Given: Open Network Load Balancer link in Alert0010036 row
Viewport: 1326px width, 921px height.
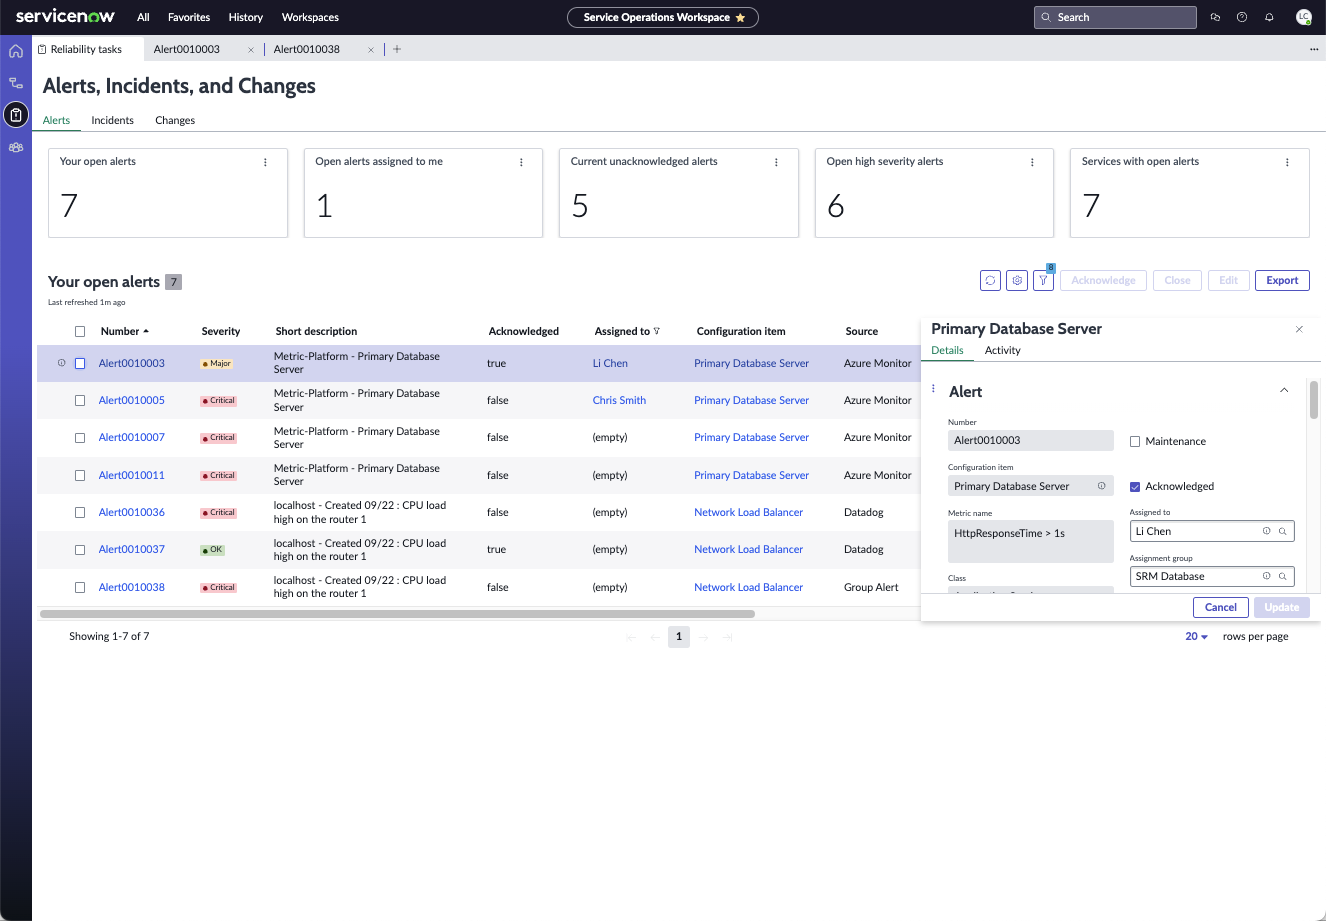Looking at the screenshot, I should tap(748, 512).
